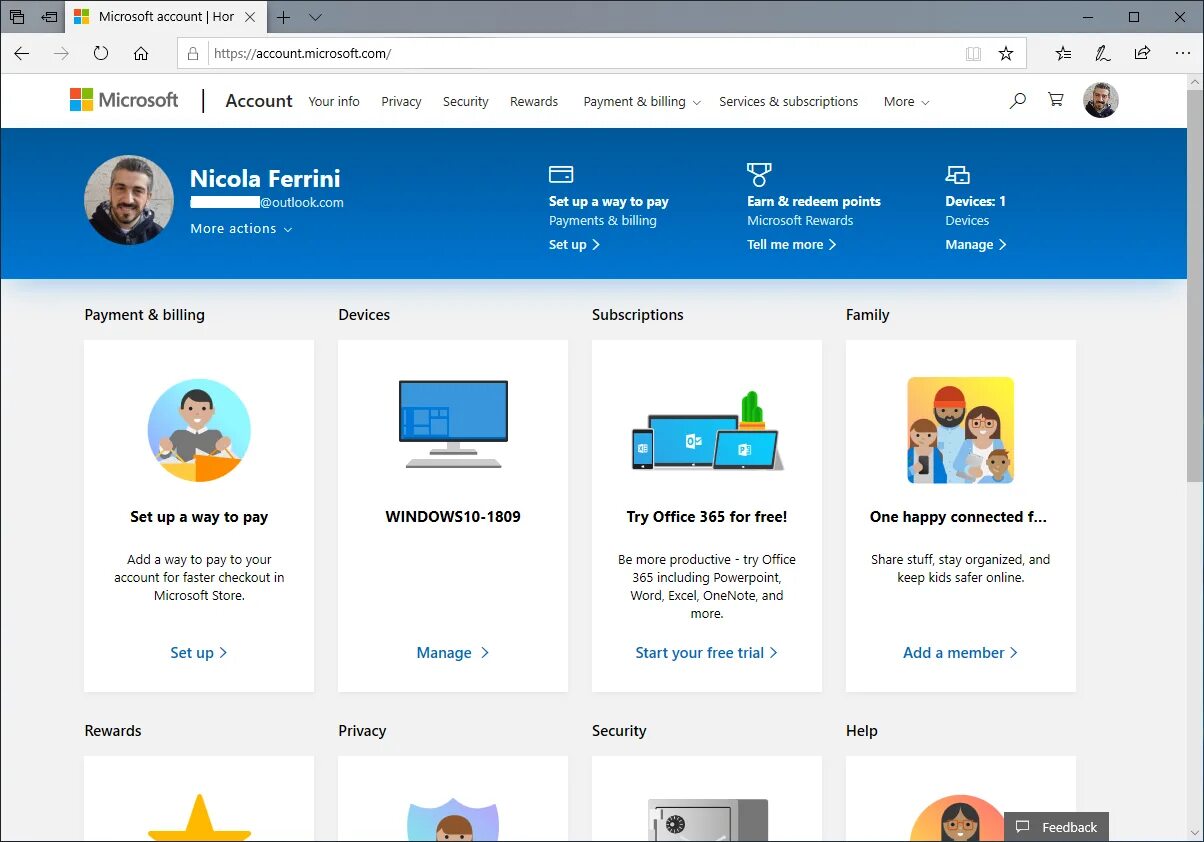The width and height of the screenshot is (1204, 842).
Task: Open the Edge Settings and more menu
Action: pyautogui.click(x=1181, y=54)
